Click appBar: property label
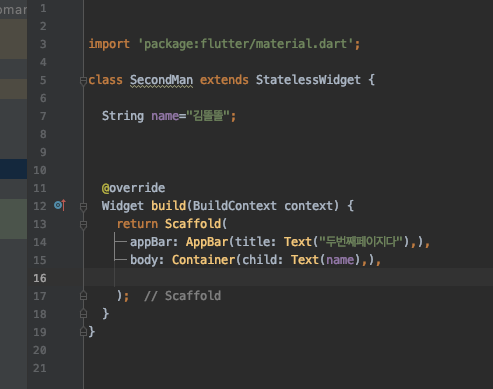 click(x=154, y=242)
